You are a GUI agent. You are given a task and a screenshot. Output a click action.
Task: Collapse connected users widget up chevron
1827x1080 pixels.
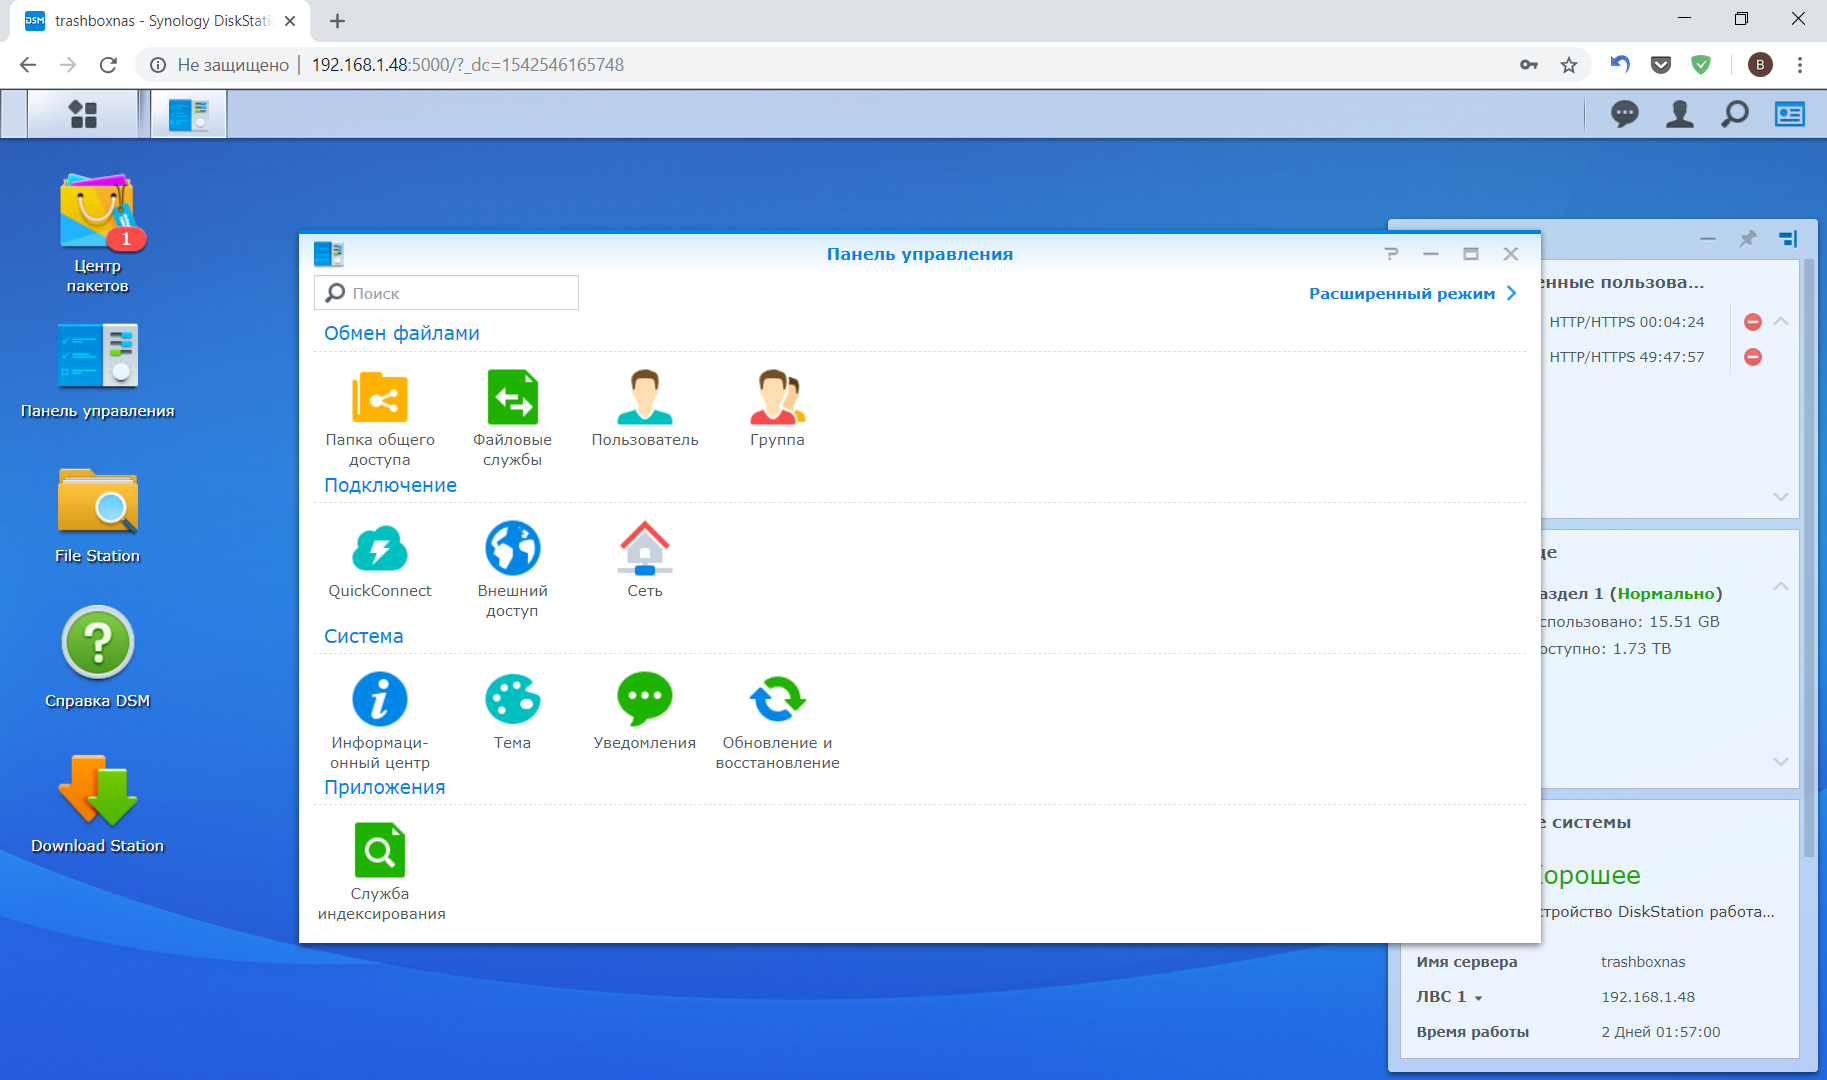[1781, 321]
